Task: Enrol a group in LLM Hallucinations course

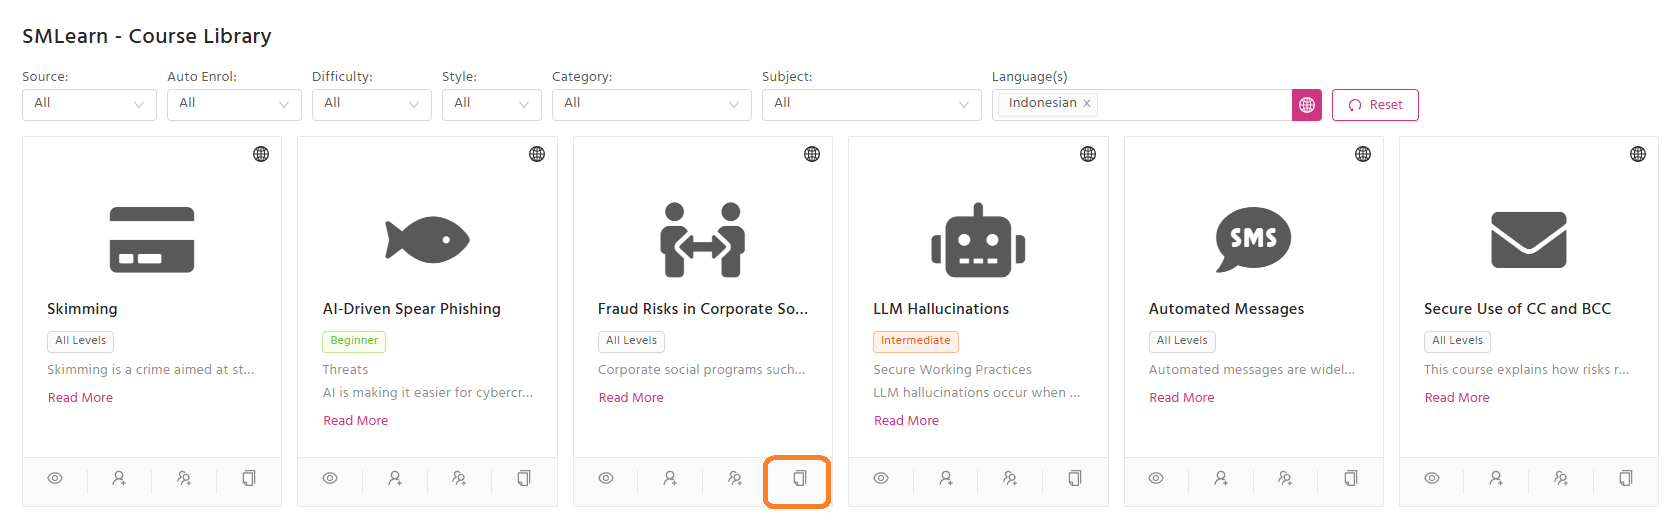Action: [x=1010, y=479]
